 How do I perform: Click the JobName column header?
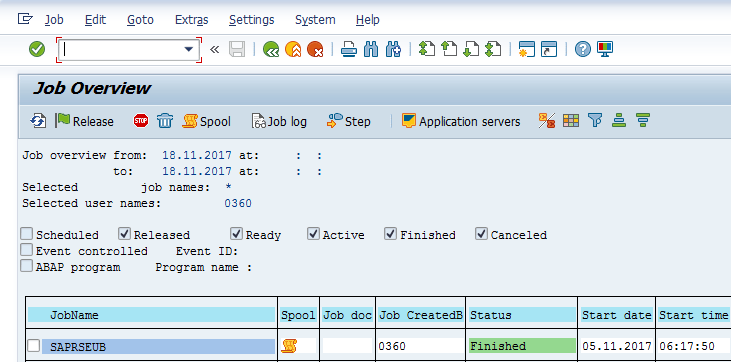152,315
